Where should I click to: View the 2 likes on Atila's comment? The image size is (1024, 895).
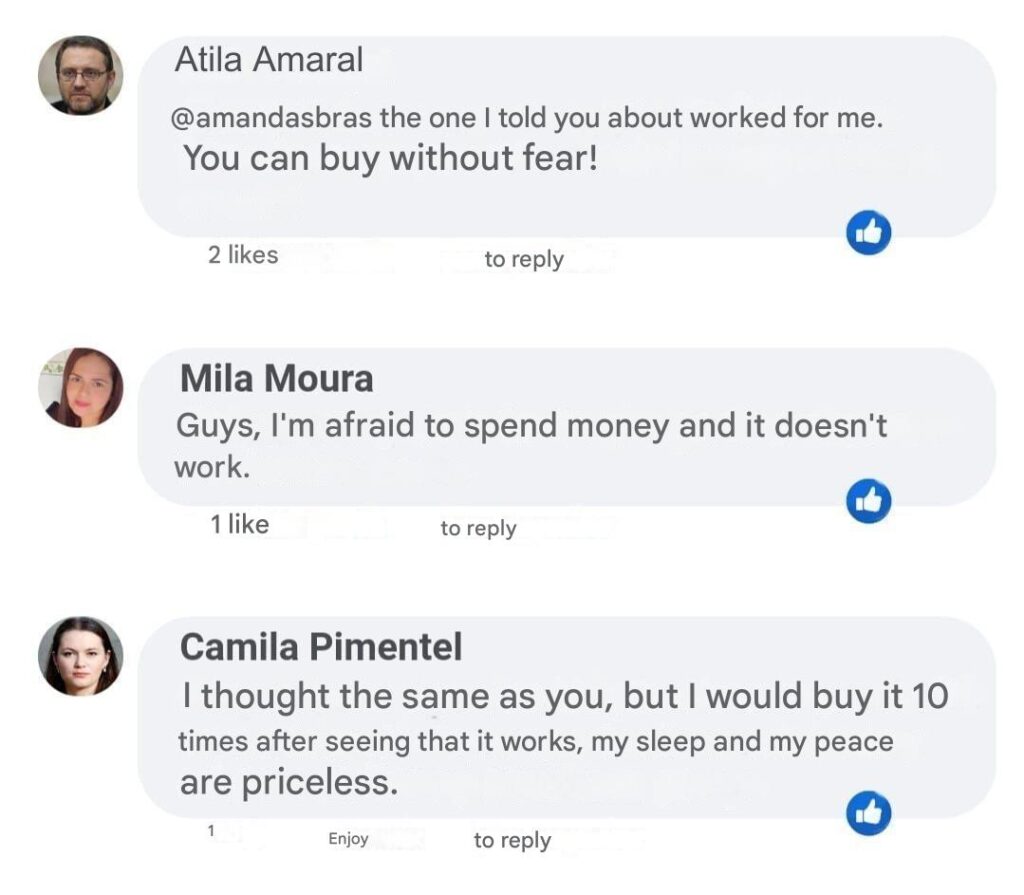243,255
